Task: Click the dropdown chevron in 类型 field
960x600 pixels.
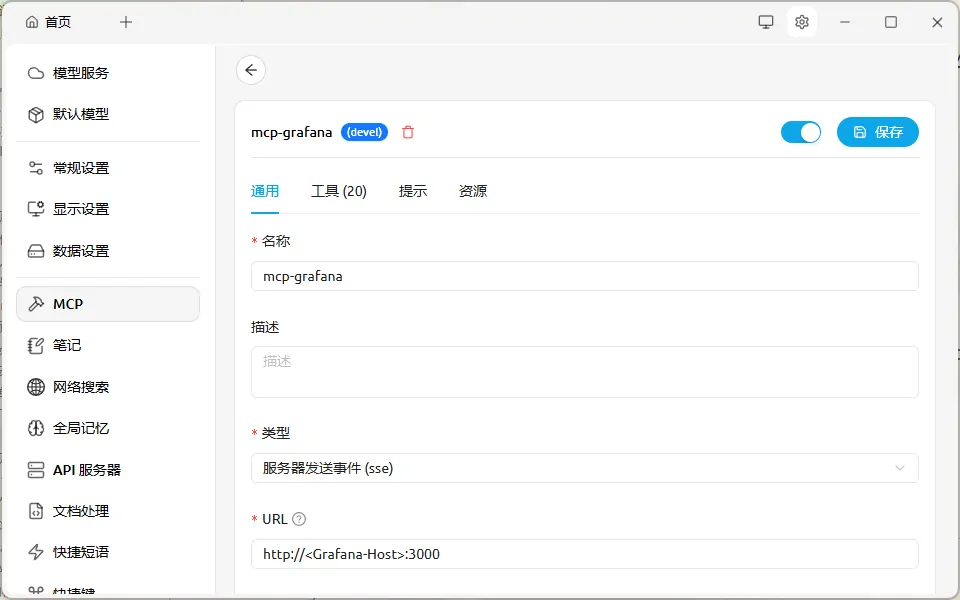Action: coord(900,468)
